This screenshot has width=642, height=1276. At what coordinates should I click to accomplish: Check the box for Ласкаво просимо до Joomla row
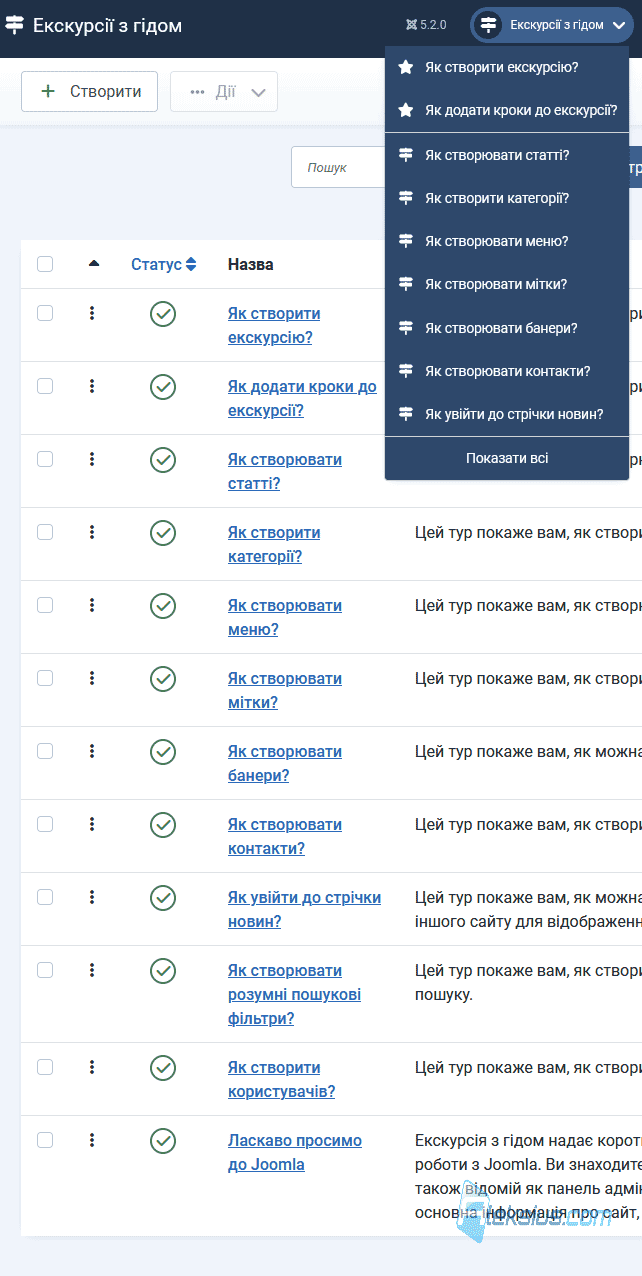click(x=45, y=1140)
